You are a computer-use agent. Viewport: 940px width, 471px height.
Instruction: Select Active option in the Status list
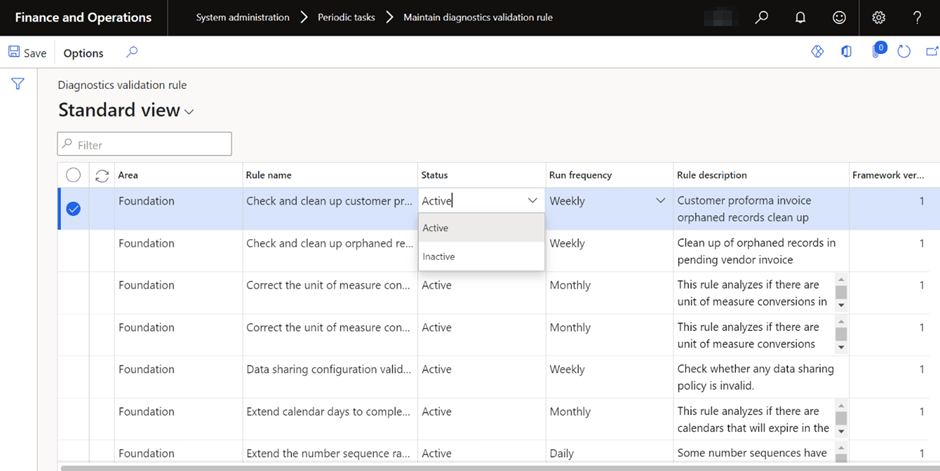click(x=436, y=228)
